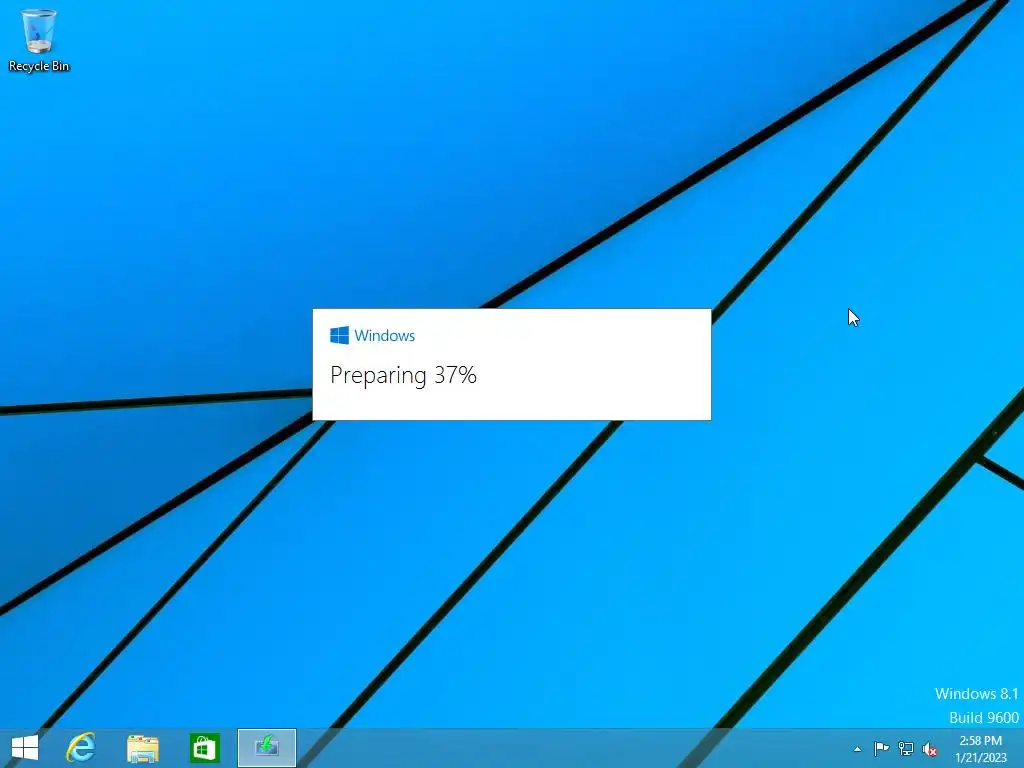The width and height of the screenshot is (1024, 768).
Task: Click the 'Windows' title in dialog
Action: [x=384, y=335]
